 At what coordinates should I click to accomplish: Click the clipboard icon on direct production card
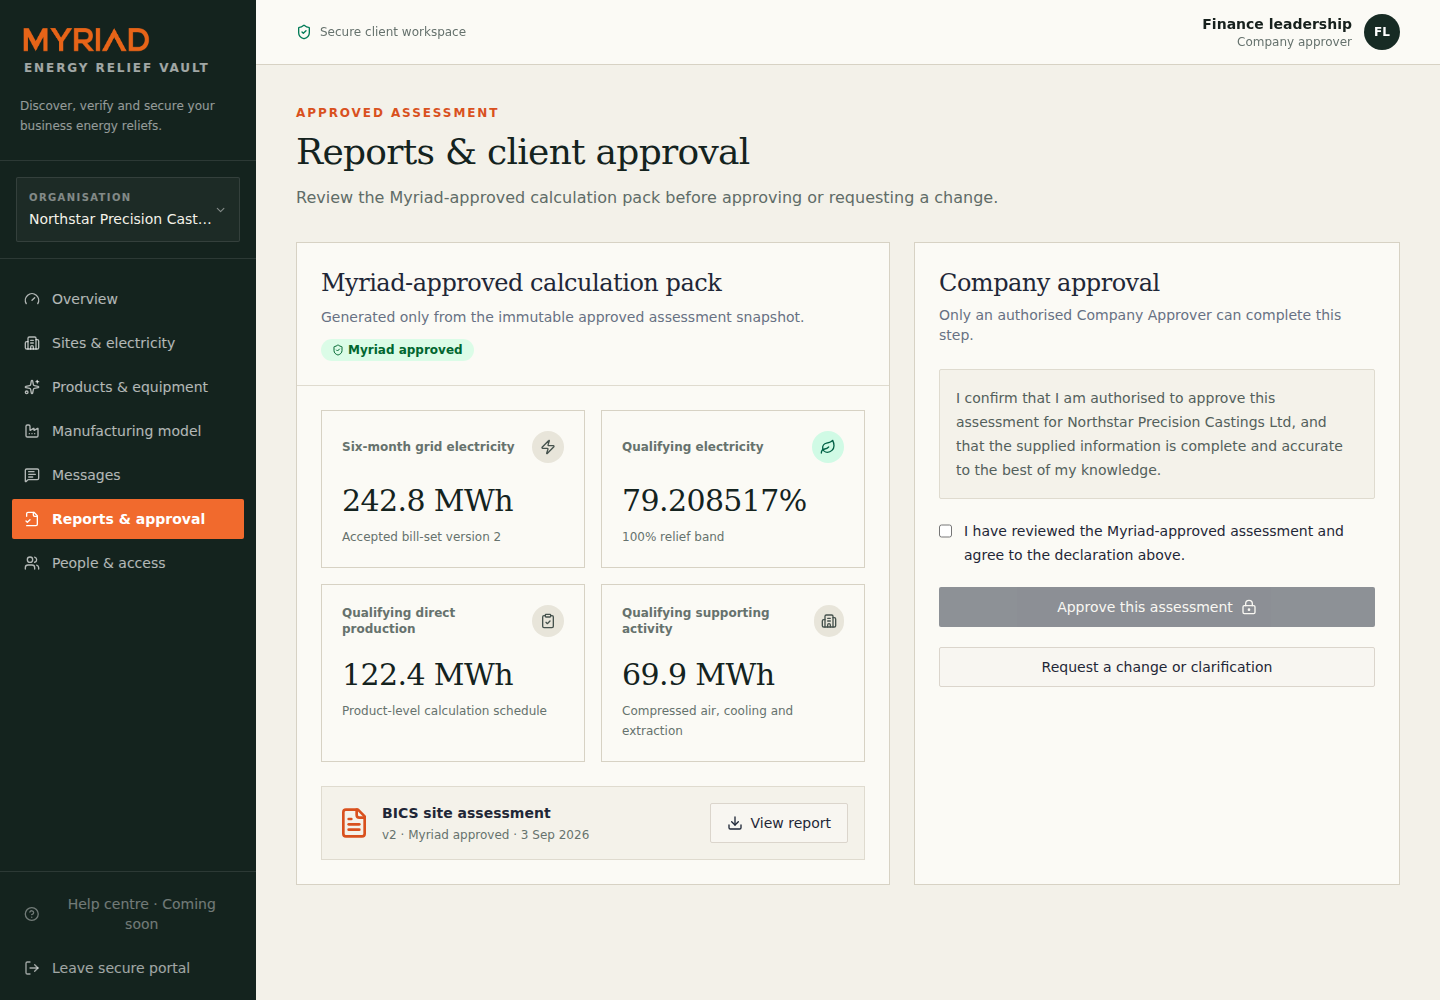click(548, 621)
